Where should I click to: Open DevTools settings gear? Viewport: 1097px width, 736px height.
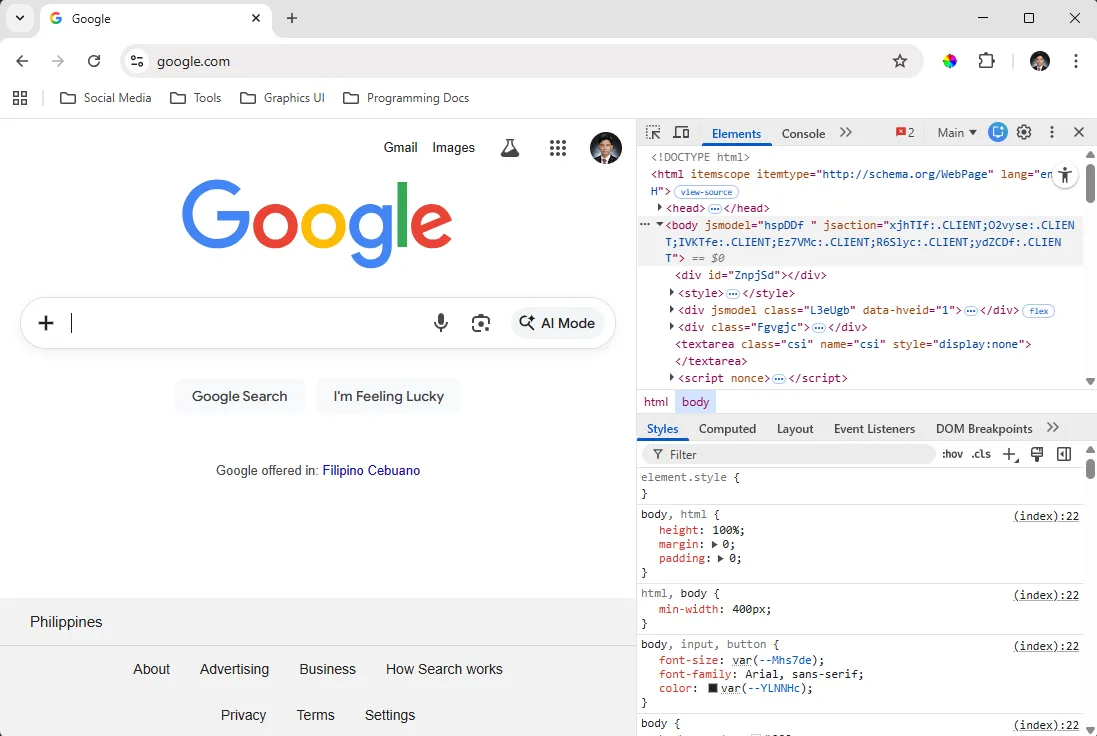pyautogui.click(x=1024, y=132)
